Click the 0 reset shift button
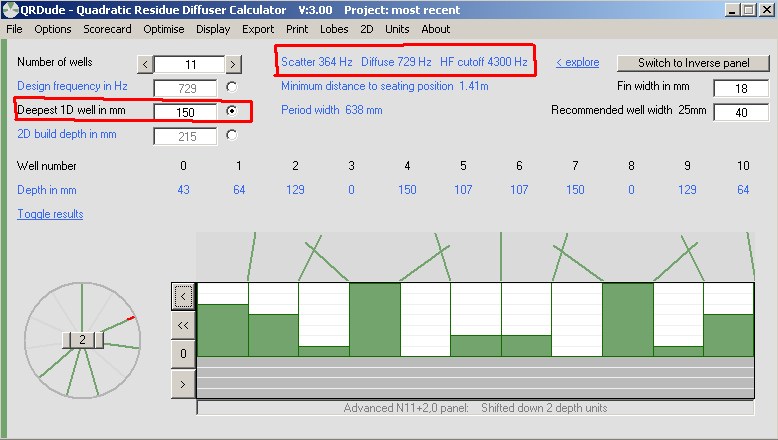 click(183, 354)
